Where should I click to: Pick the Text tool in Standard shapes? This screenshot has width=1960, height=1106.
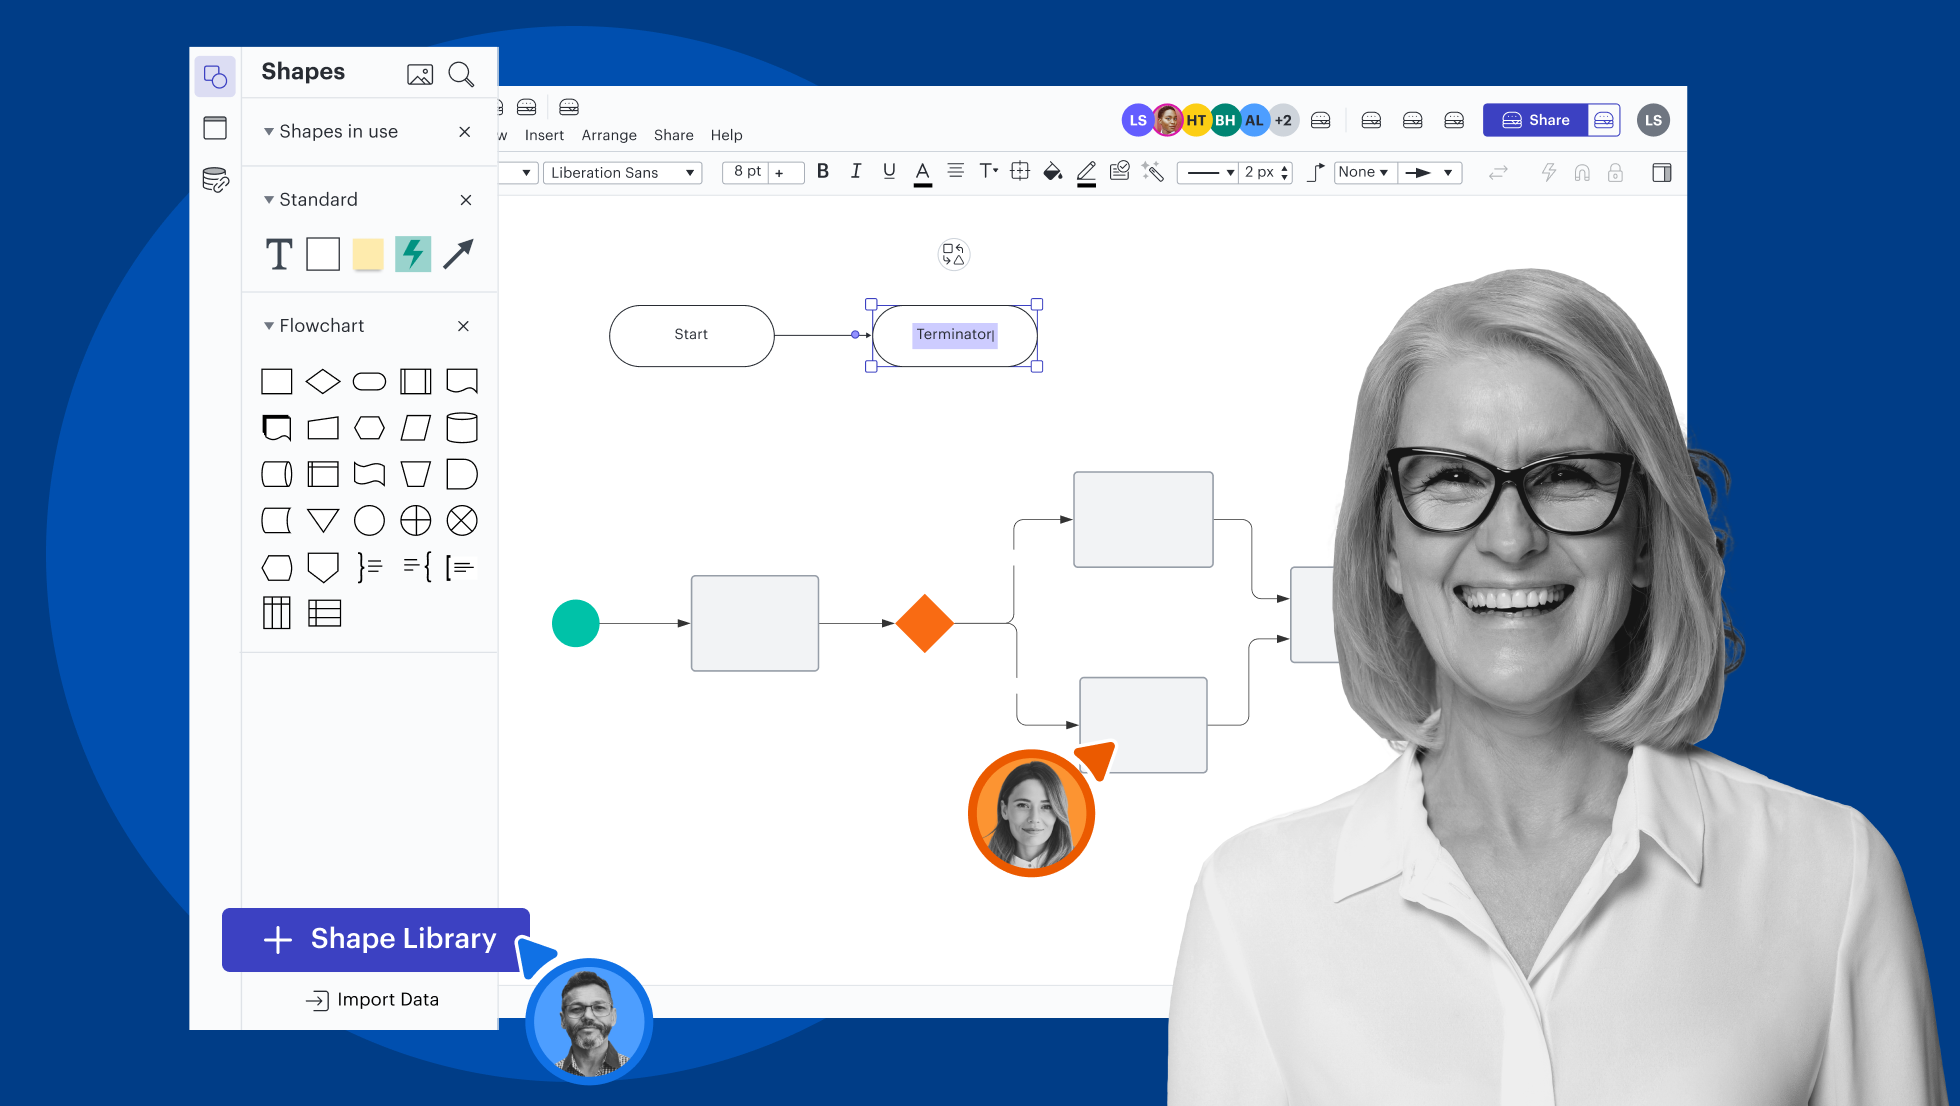coord(279,254)
